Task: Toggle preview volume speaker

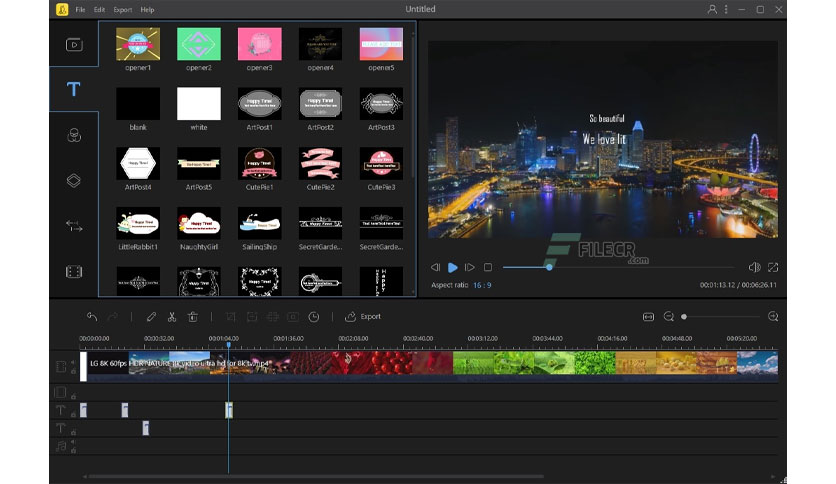Action: (754, 267)
